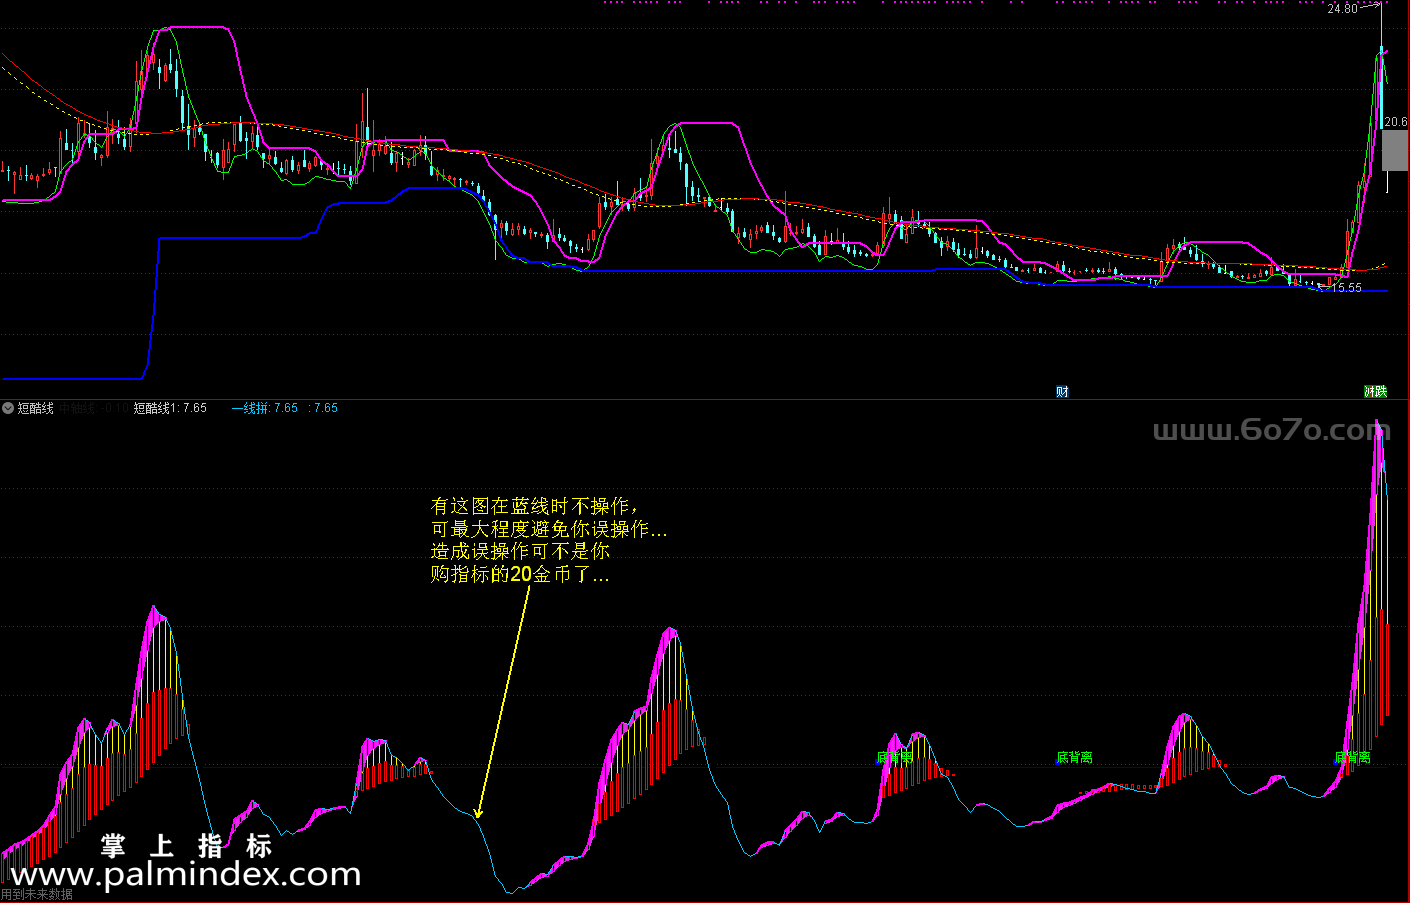
Task: Select the gray latest candlestick body
Action: [1395, 150]
